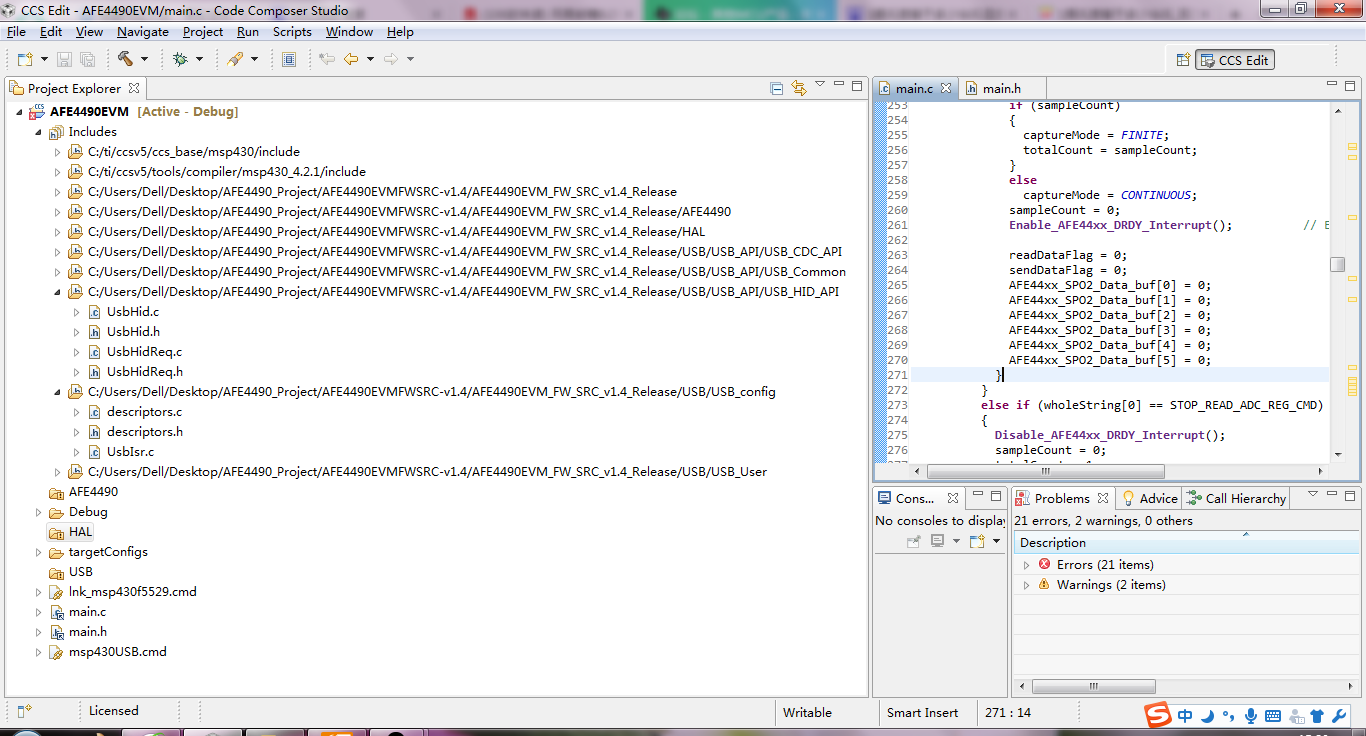Click the editor vertical scrollbar thumb
The height and width of the screenshot is (736, 1366).
coord(1337,264)
